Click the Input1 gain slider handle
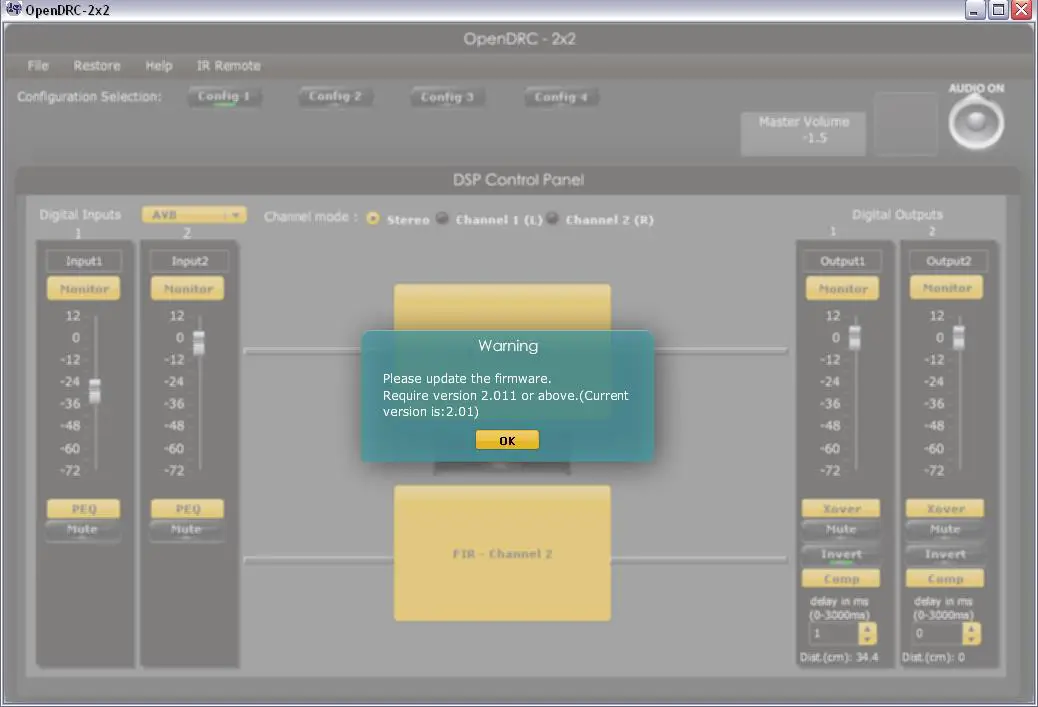Image resolution: width=1038 pixels, height=707 pixels. click(x=95, y=391)
